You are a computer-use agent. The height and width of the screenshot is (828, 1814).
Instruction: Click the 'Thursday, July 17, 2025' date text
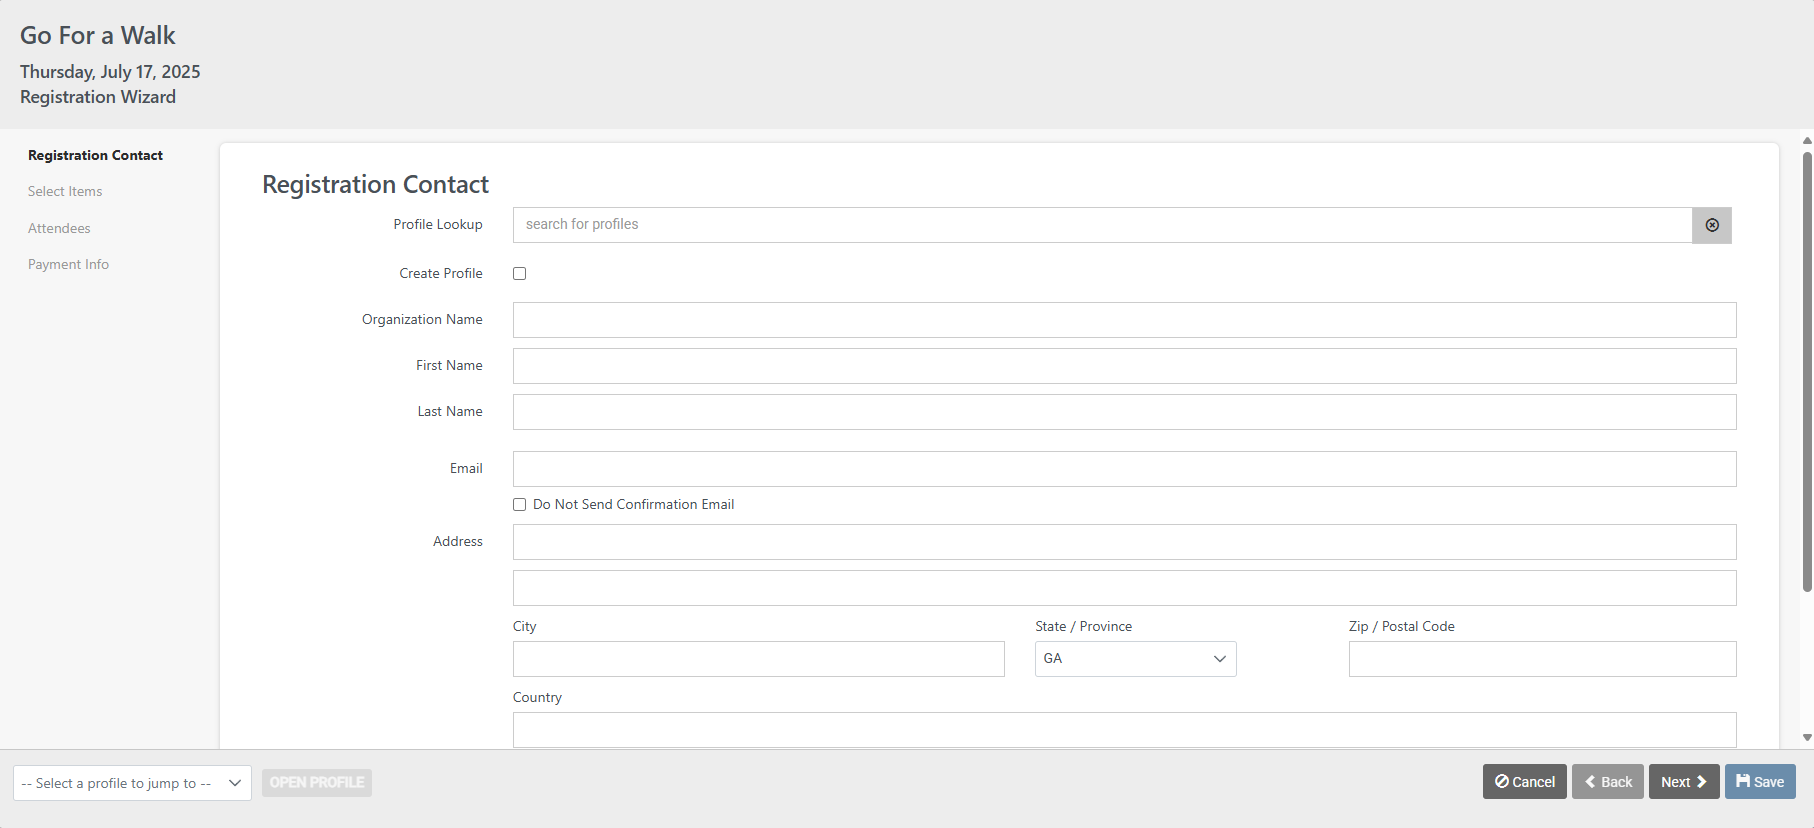[x=110, y=72]
